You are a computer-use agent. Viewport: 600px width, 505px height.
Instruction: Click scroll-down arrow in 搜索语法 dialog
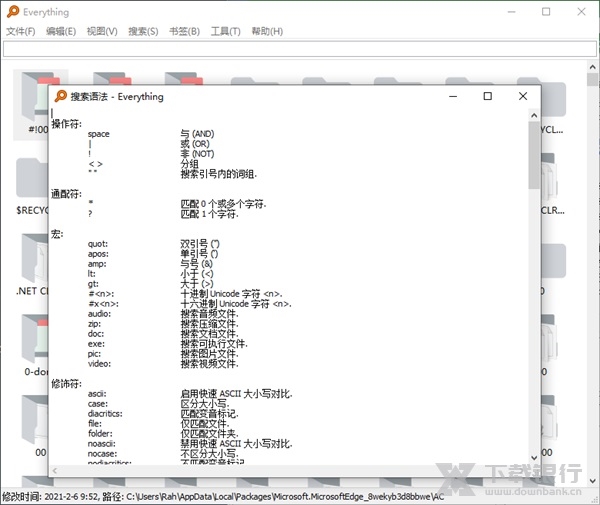(x=534, y=458)
